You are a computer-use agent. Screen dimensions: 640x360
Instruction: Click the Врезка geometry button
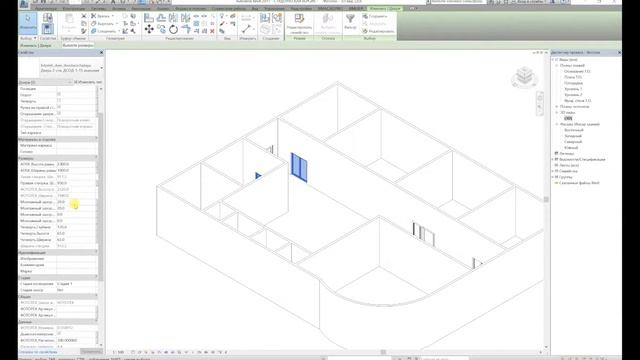pyautogui.click(x=101, y=16)
